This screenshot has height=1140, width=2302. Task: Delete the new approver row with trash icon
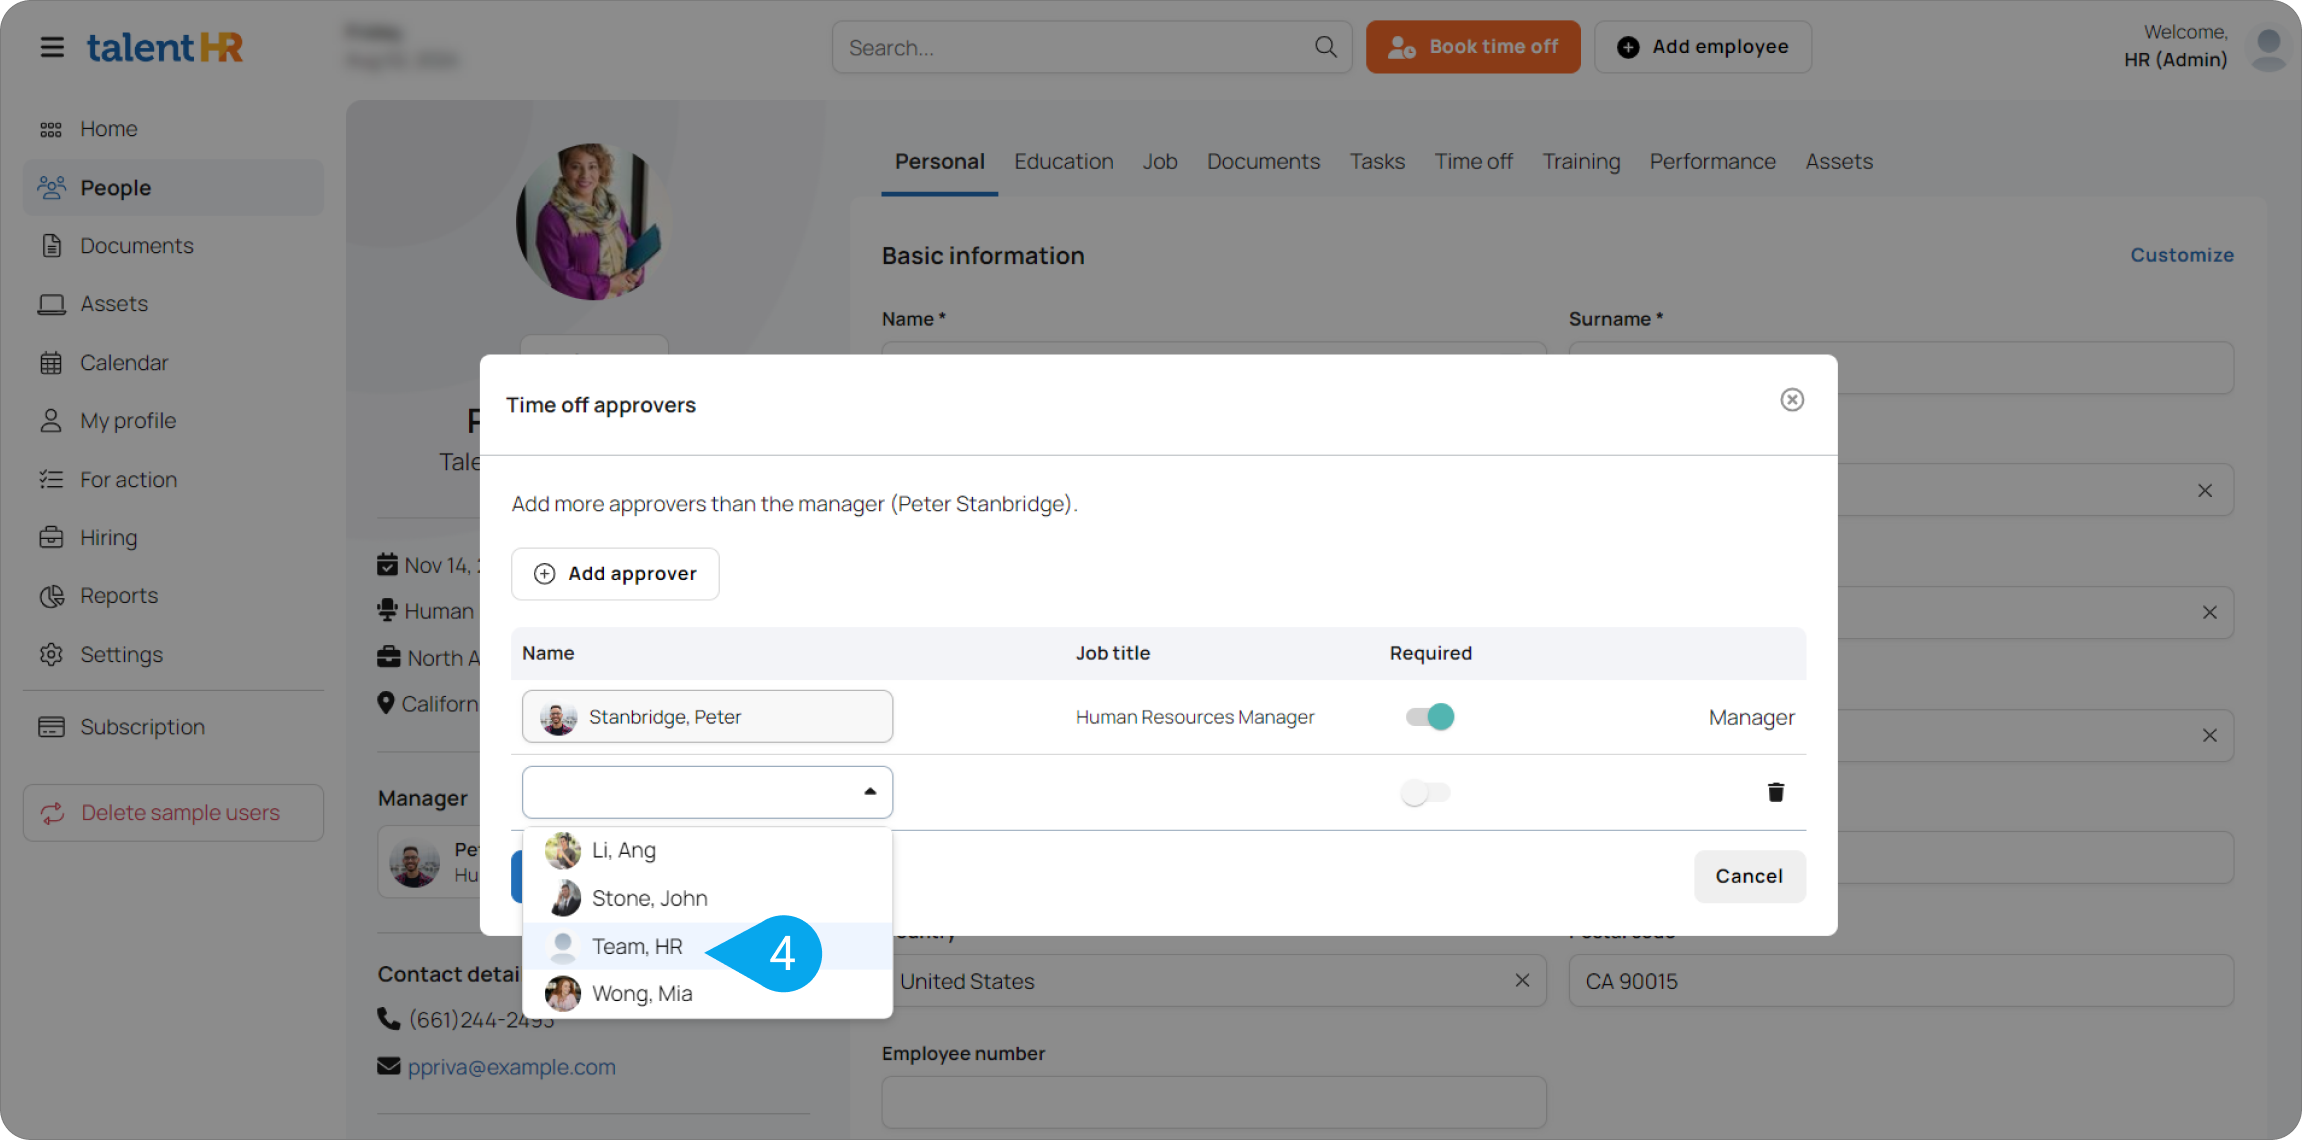pyautogui.click(x=1775, y=792)
